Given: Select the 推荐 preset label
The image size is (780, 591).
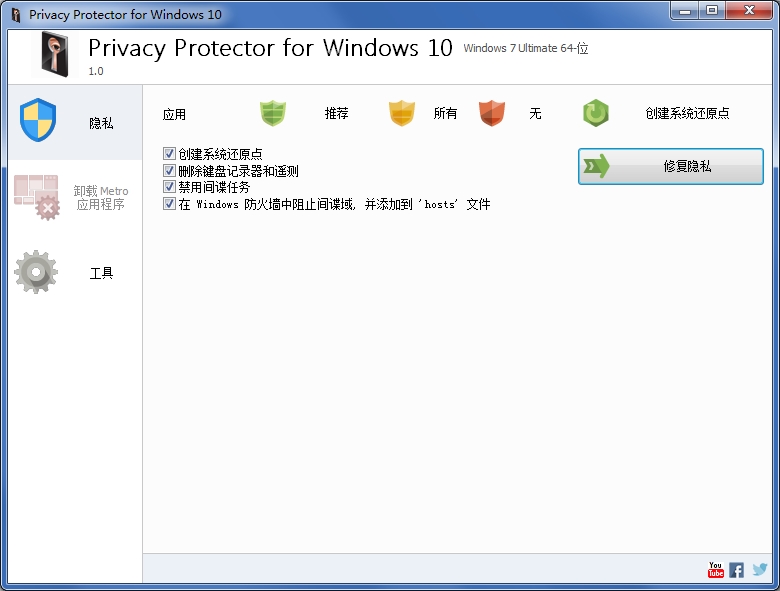Looking at the screenshot, I should pyautogui.click(x=336, y=113).
